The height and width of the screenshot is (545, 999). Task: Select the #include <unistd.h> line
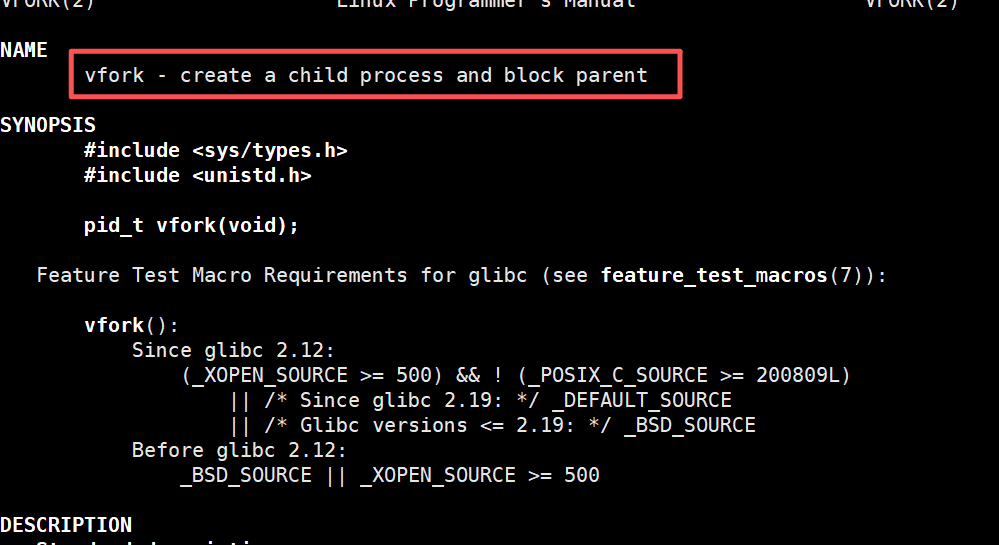[198, 175]
